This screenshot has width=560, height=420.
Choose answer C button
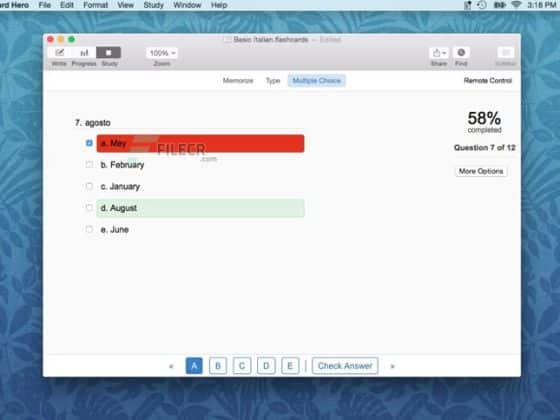click(242, 366)
